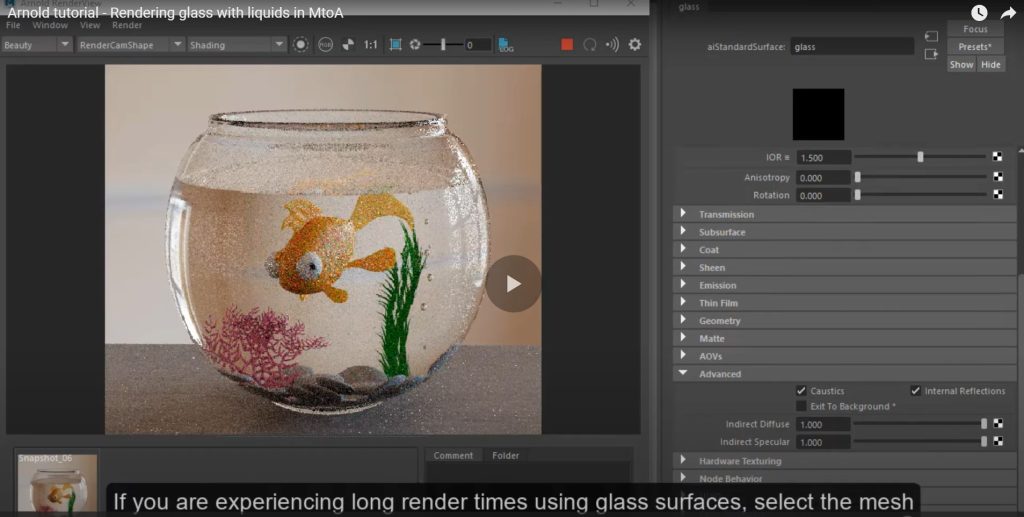Viewport: 1024px width, 517px height.
Task: Set zoom to 1:1
Action: click(370, 45)
